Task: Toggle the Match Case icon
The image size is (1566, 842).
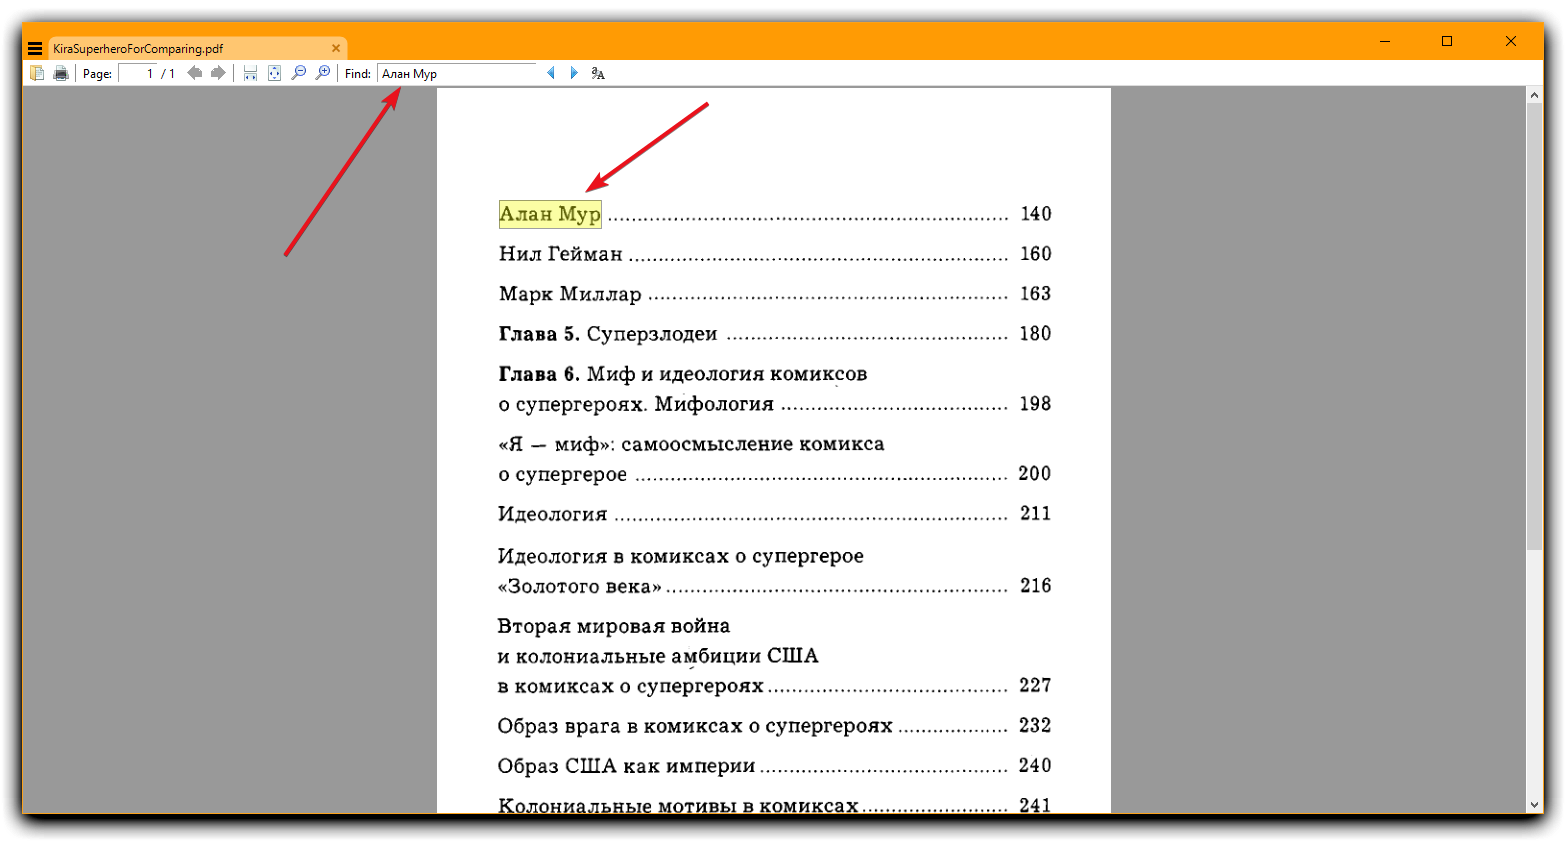Action: (x=598, y=73)
